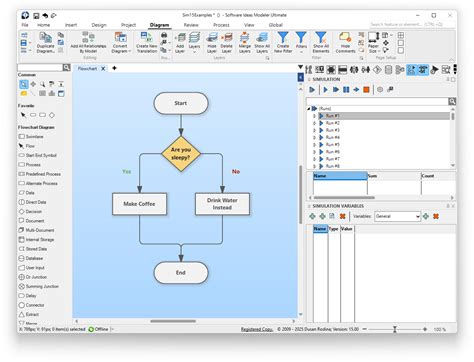Open the Design ribbon tab
This screenshot has height=362, width=474.
pyautogui.click(x=99, y=25)
